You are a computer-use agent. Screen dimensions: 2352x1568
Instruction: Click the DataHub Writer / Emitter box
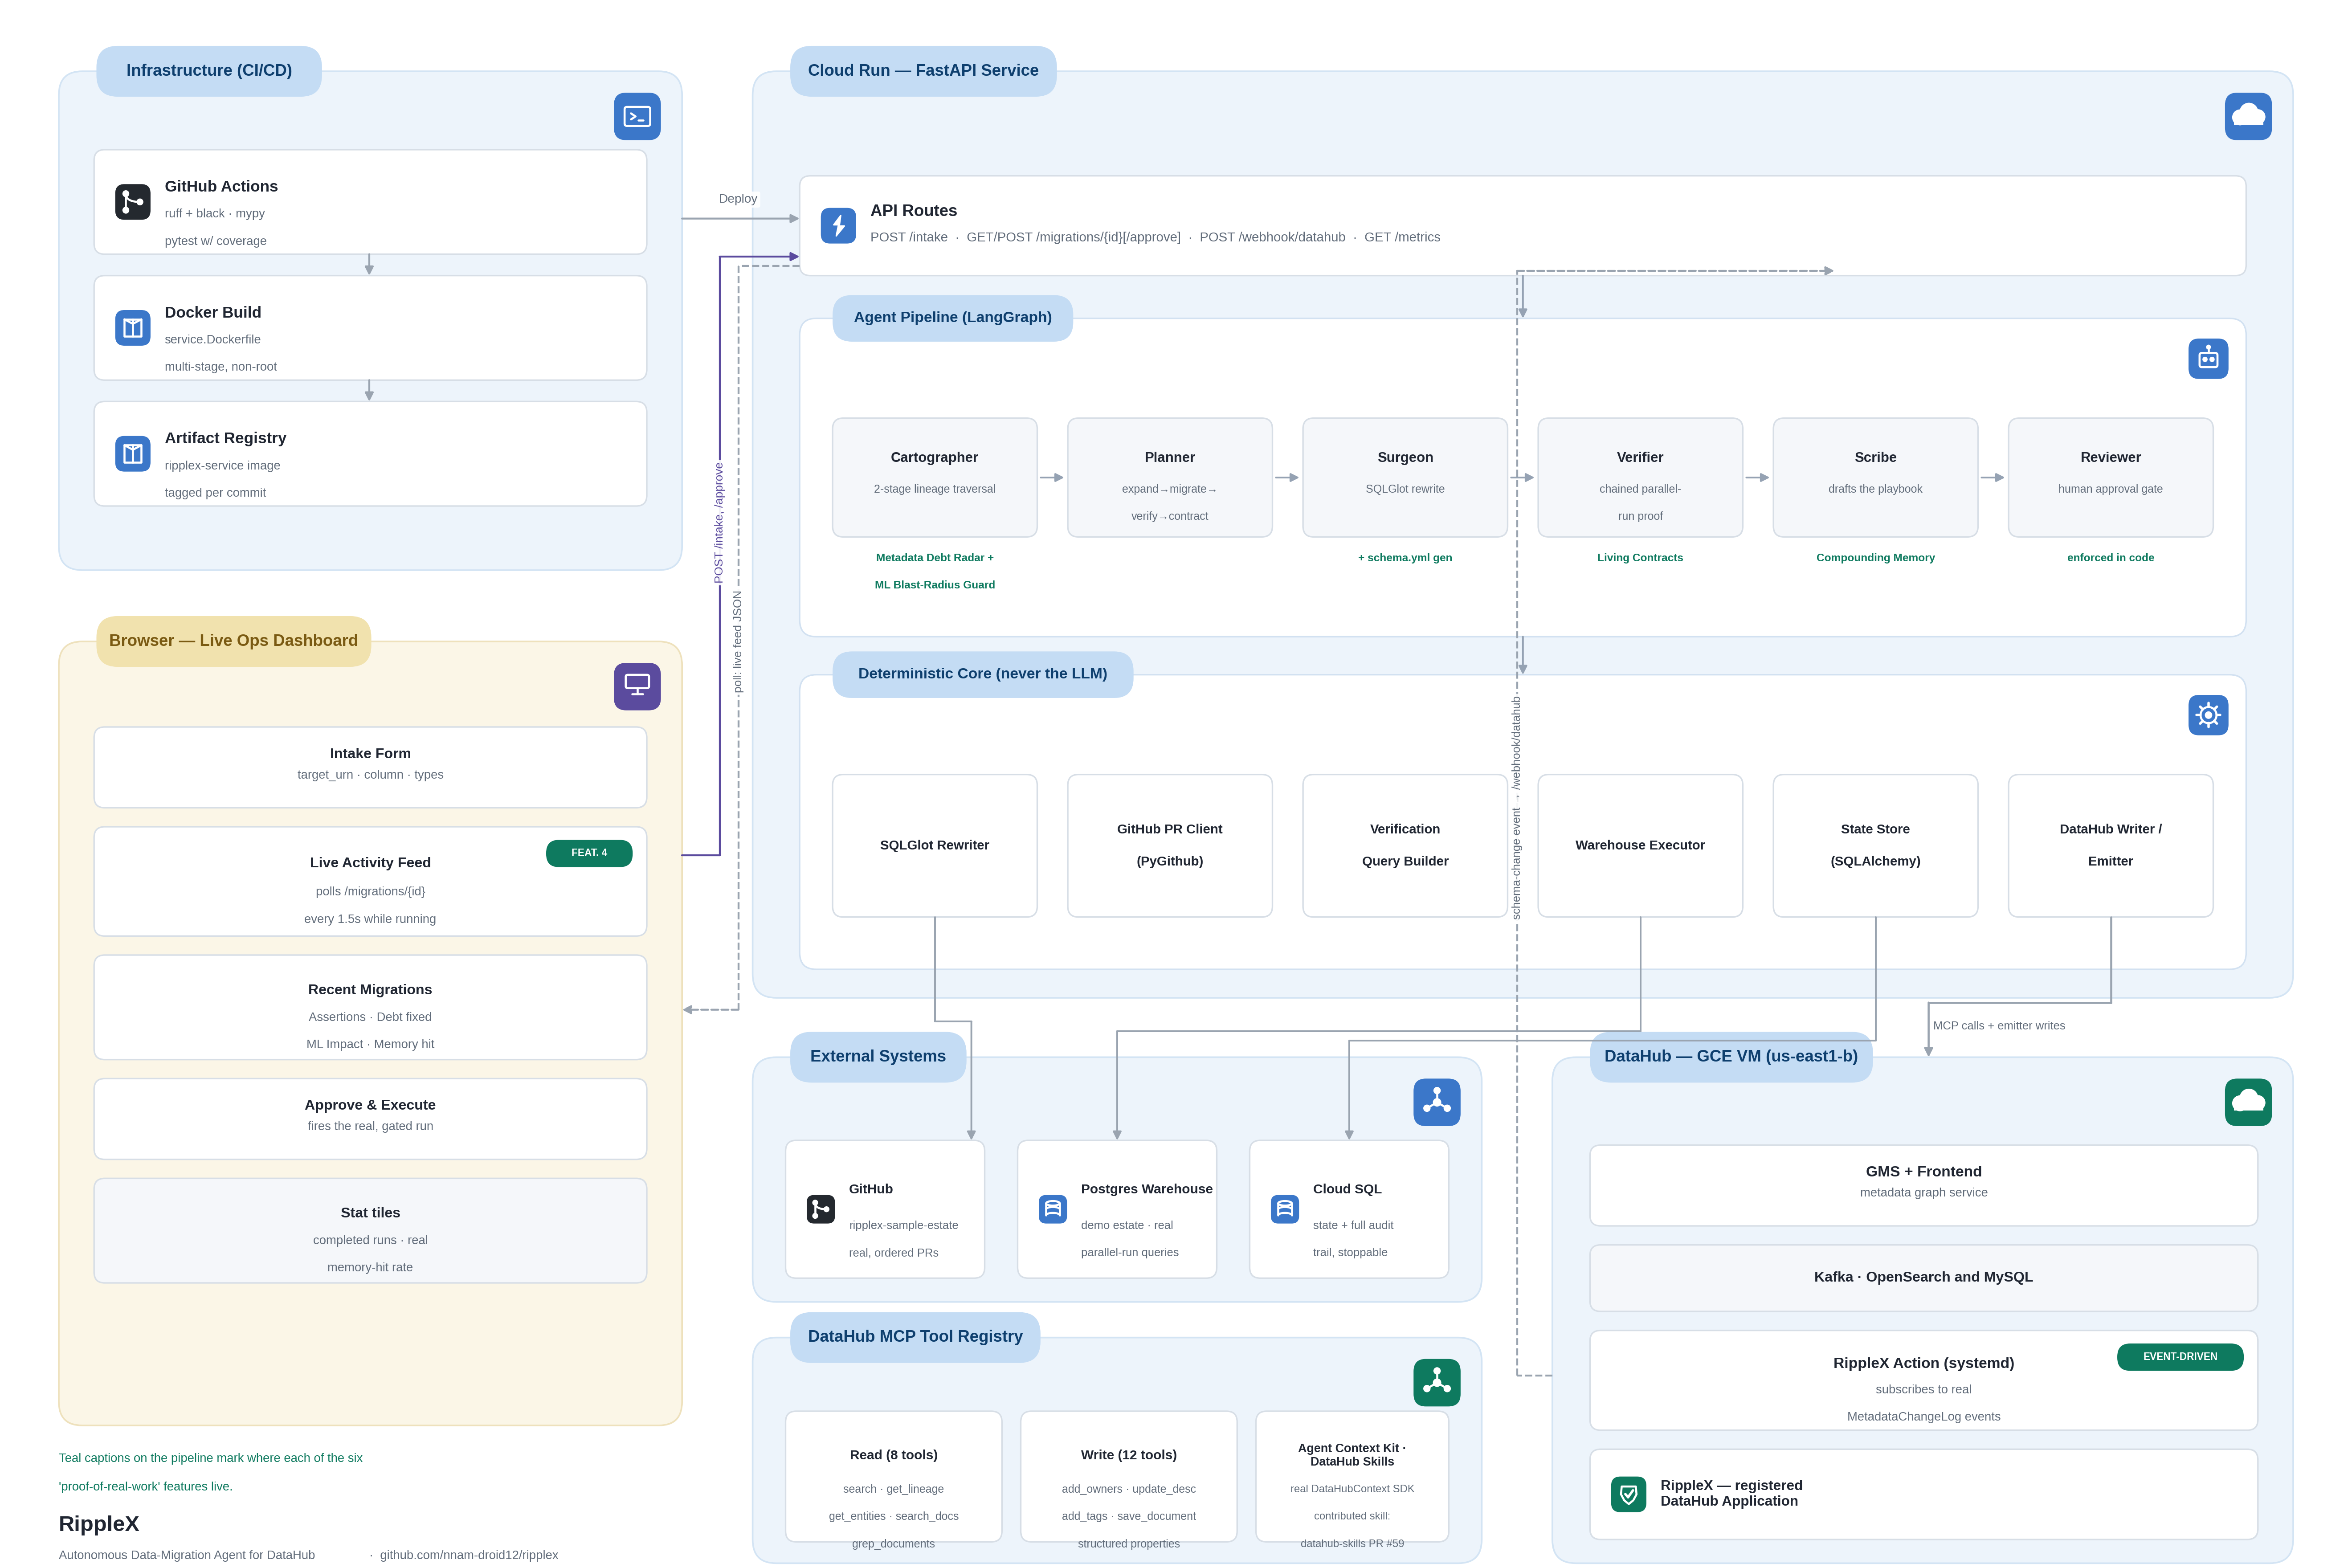click(x=2111, y=846)
